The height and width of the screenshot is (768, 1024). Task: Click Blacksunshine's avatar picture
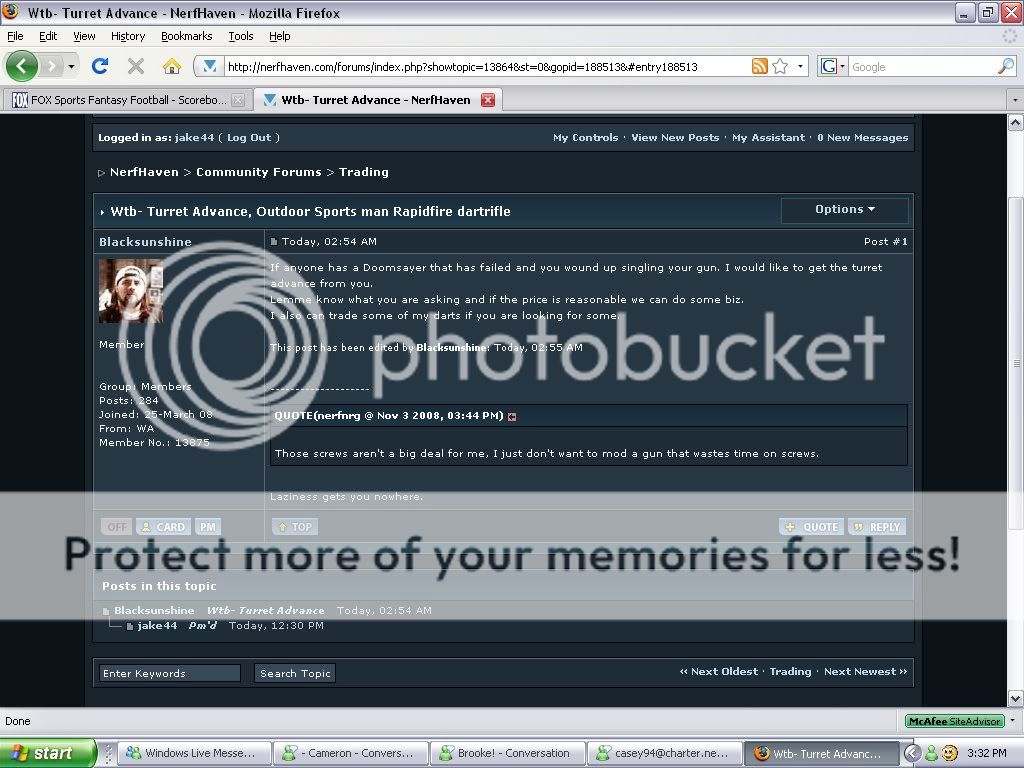pyautogui.click(x=131, y=291)
